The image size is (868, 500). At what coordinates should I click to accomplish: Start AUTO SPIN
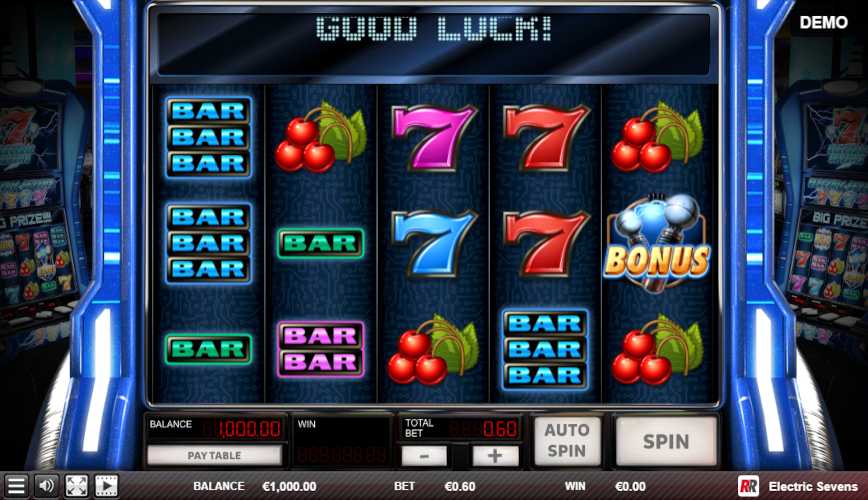click(x=567, y=441)
